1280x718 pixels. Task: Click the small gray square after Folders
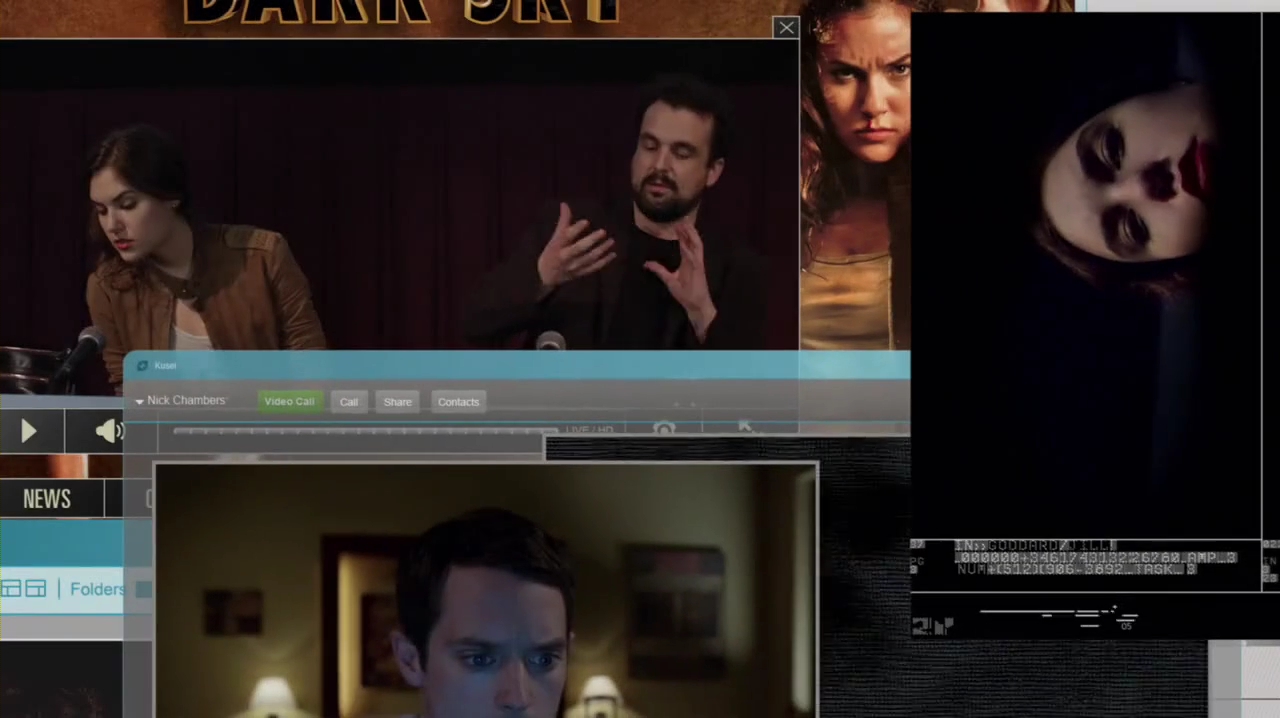point(143,590)
